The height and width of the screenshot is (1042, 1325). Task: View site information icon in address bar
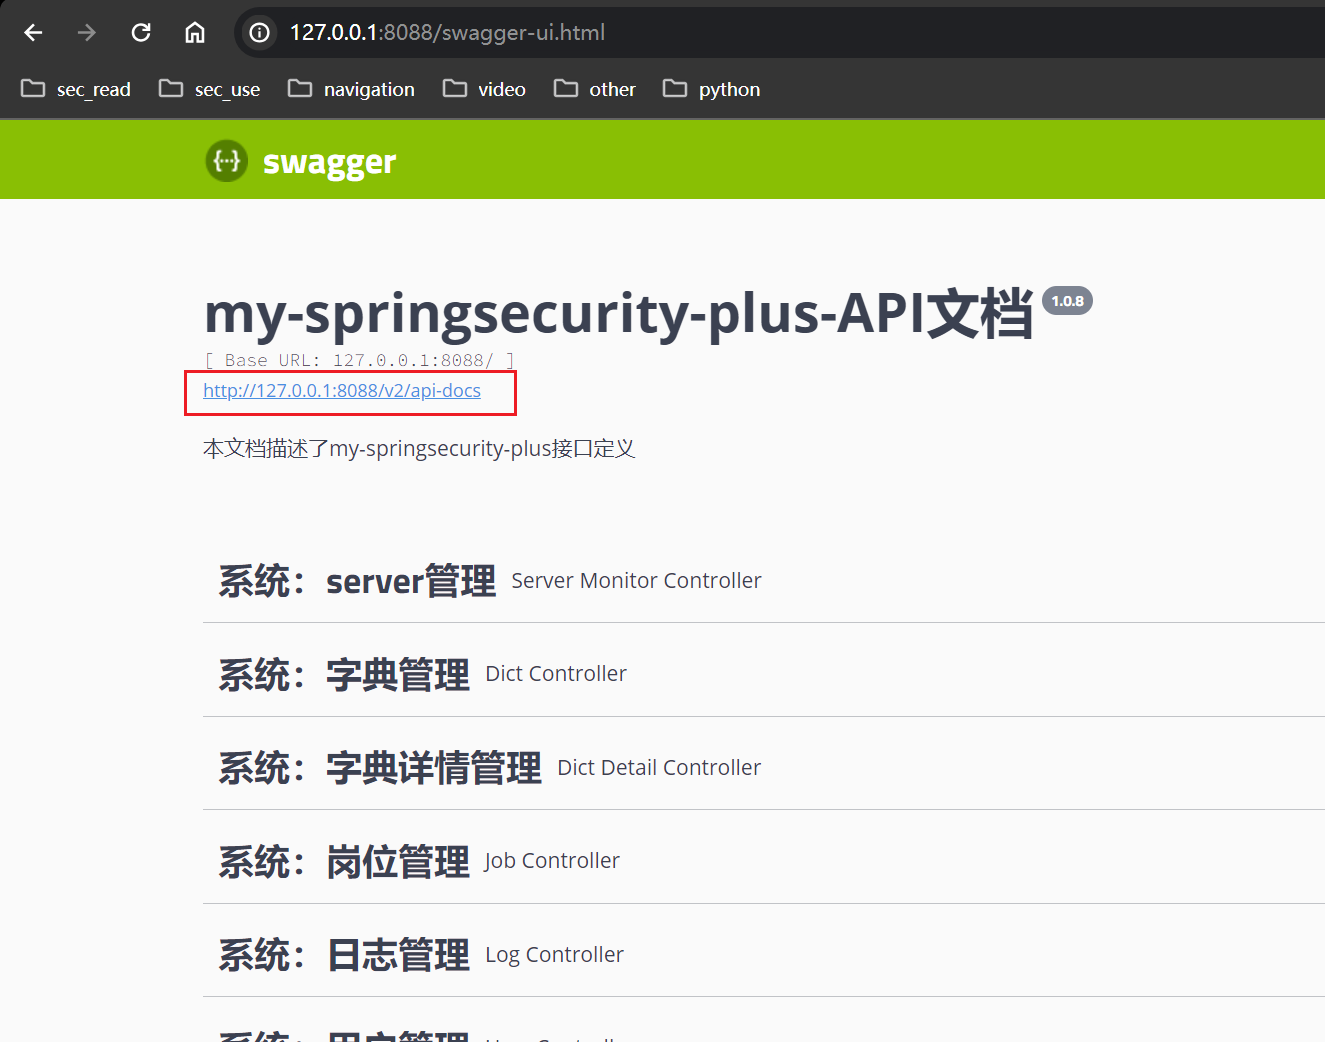pos(260,33)
